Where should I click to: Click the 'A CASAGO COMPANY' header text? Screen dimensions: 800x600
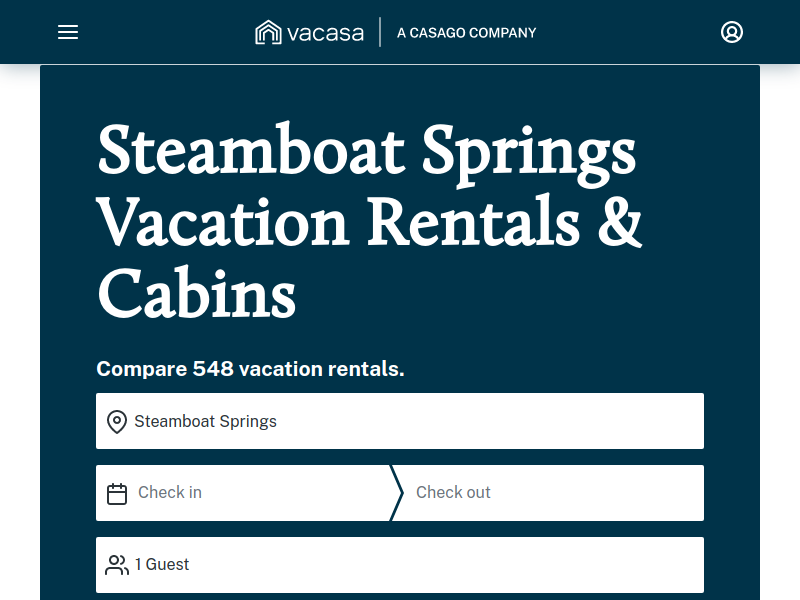point(467,33)
